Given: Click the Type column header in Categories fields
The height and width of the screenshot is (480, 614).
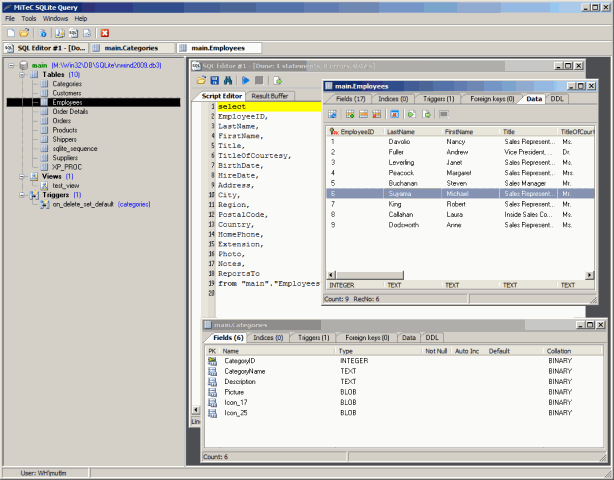Looking at the screenshot, I should [x=379, y=351].
